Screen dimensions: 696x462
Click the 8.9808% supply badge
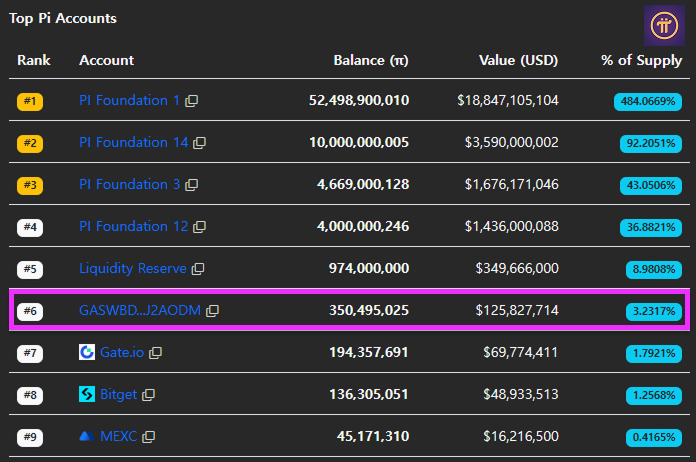654,269
